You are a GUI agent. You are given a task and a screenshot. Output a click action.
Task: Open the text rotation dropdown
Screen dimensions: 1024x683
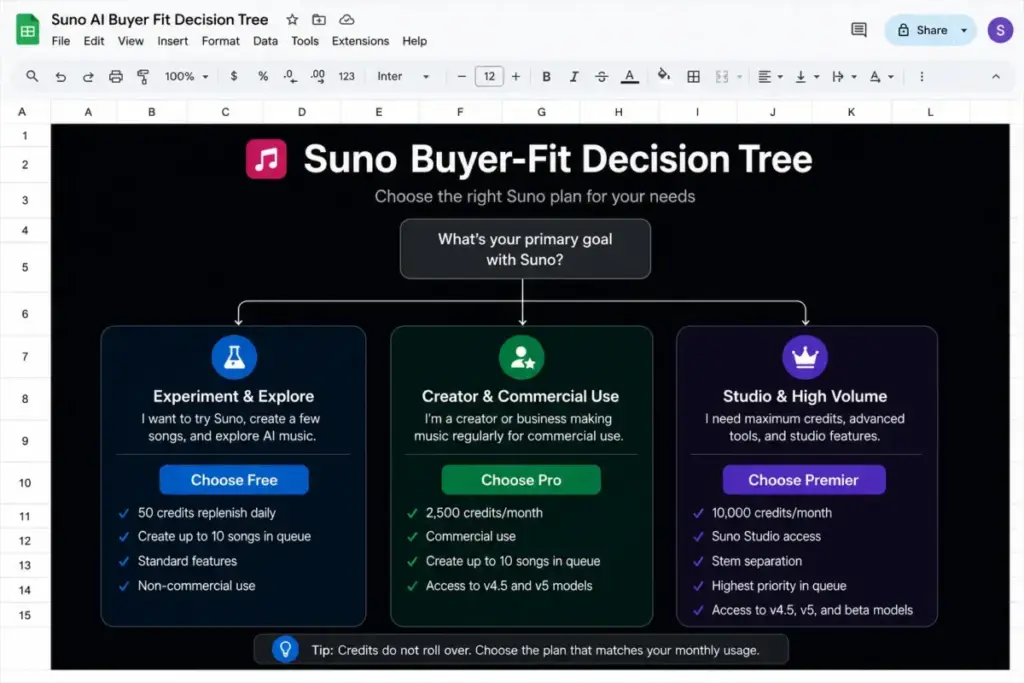[881, 76]
